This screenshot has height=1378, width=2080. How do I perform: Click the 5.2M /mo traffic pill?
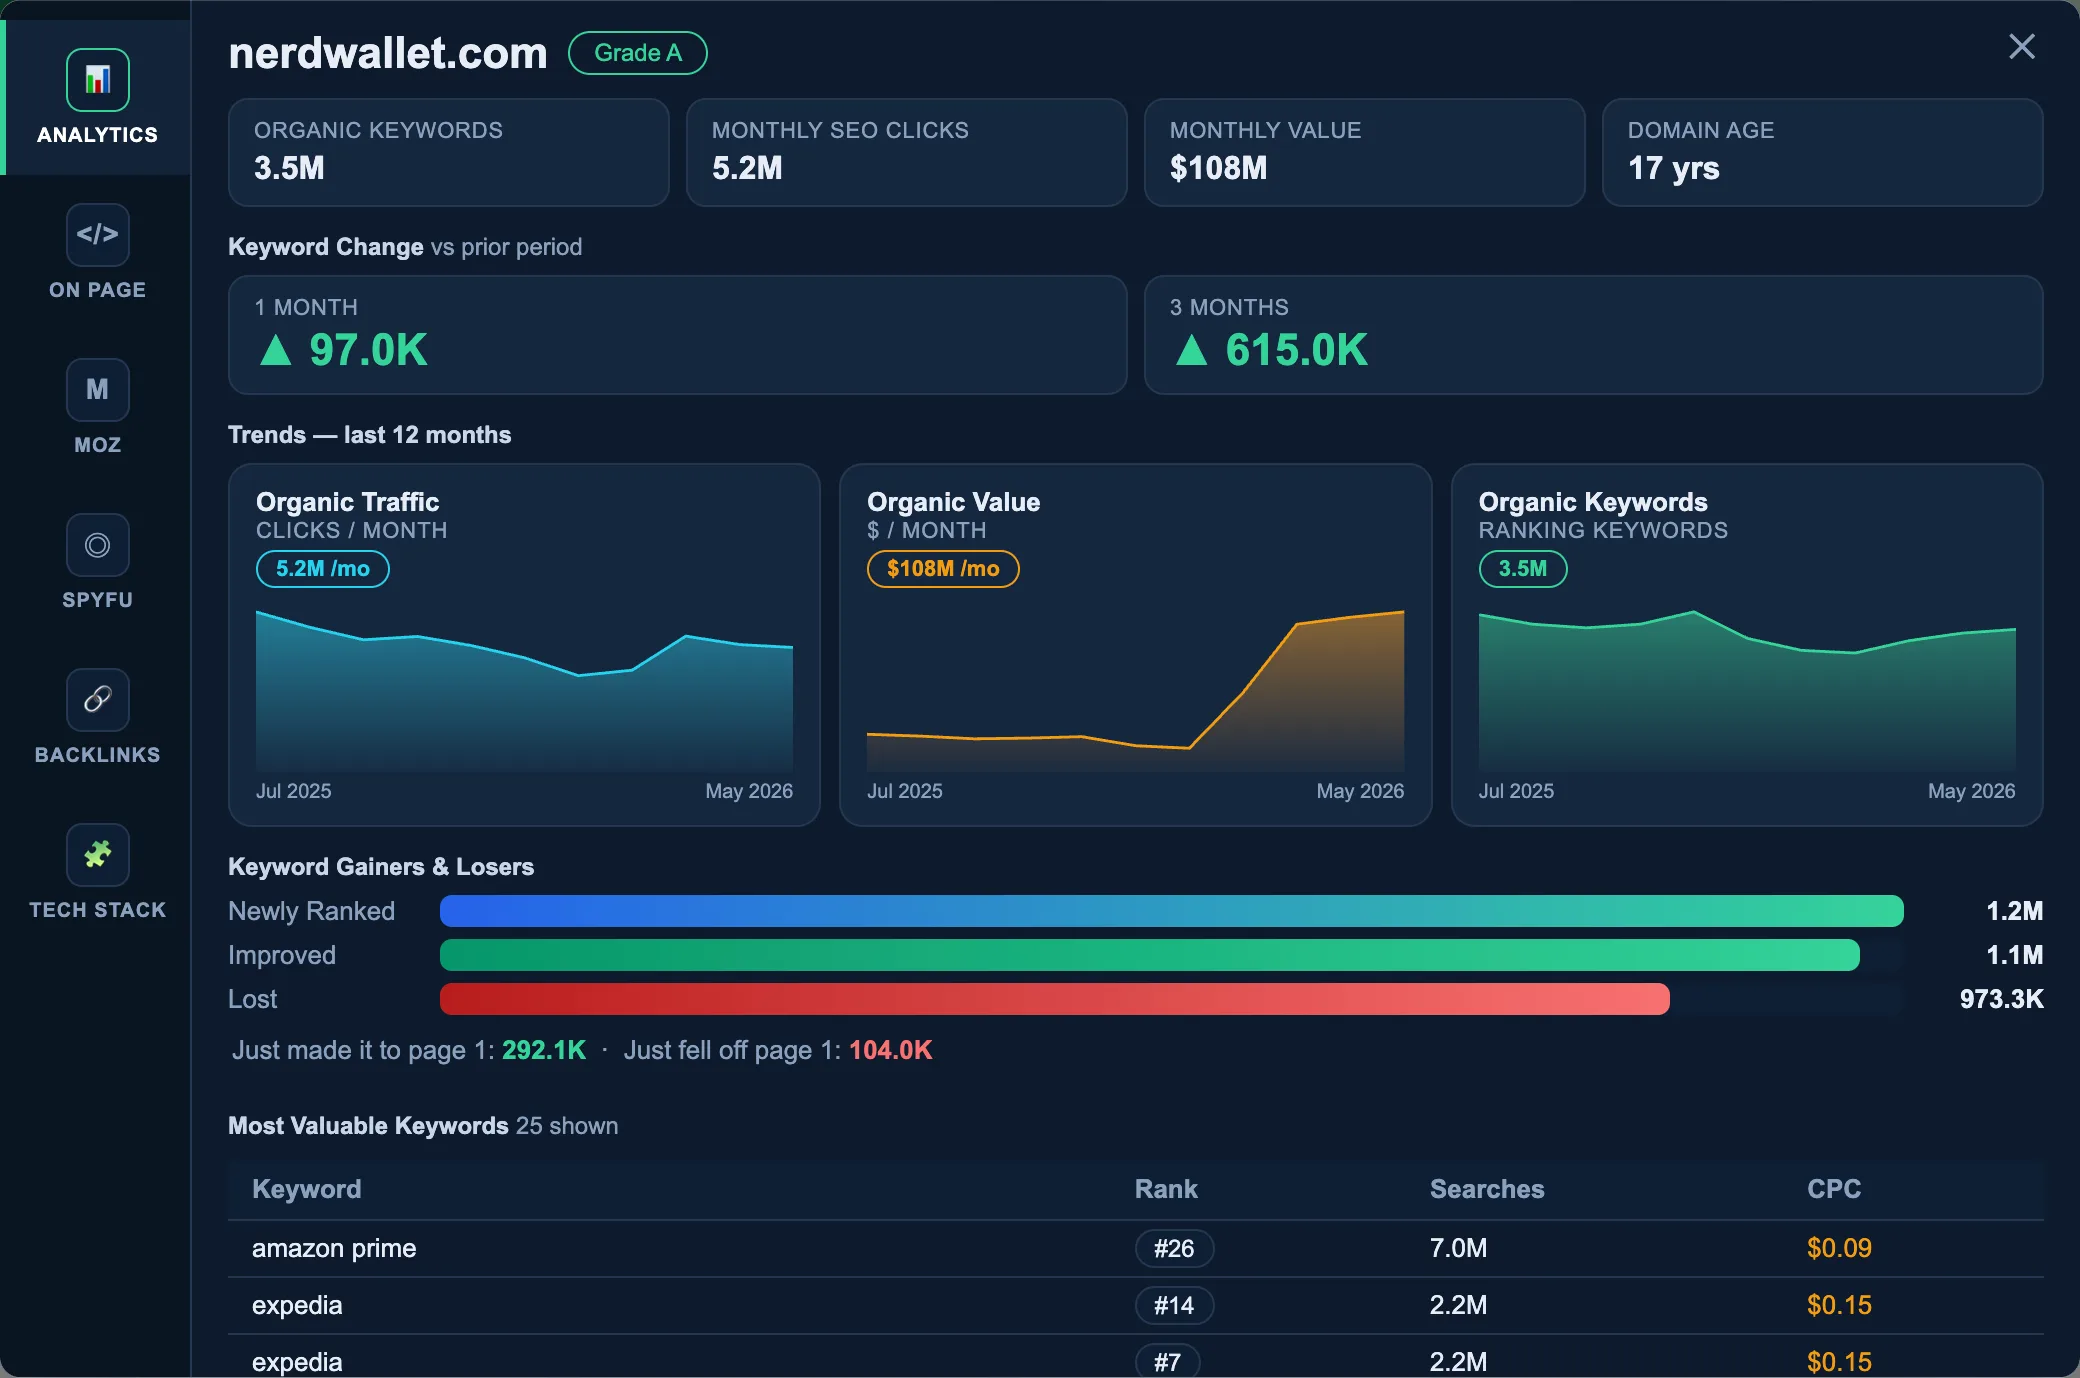click(x=323, y=569)
